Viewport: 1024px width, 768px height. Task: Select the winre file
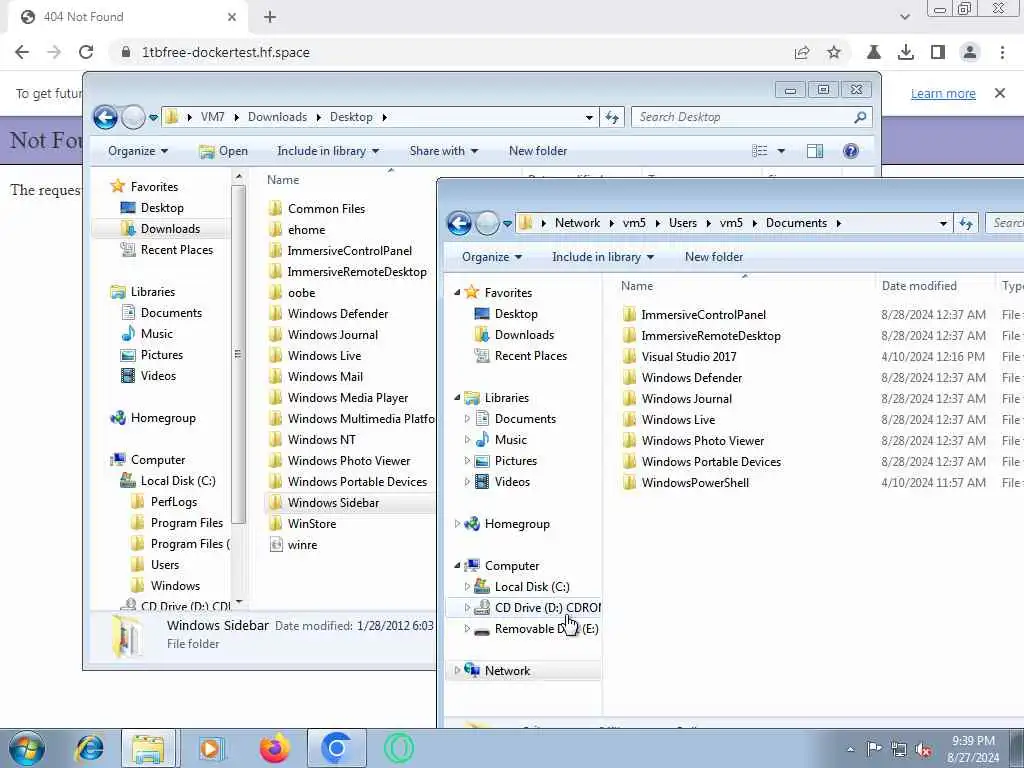click(x=293, y=544)
